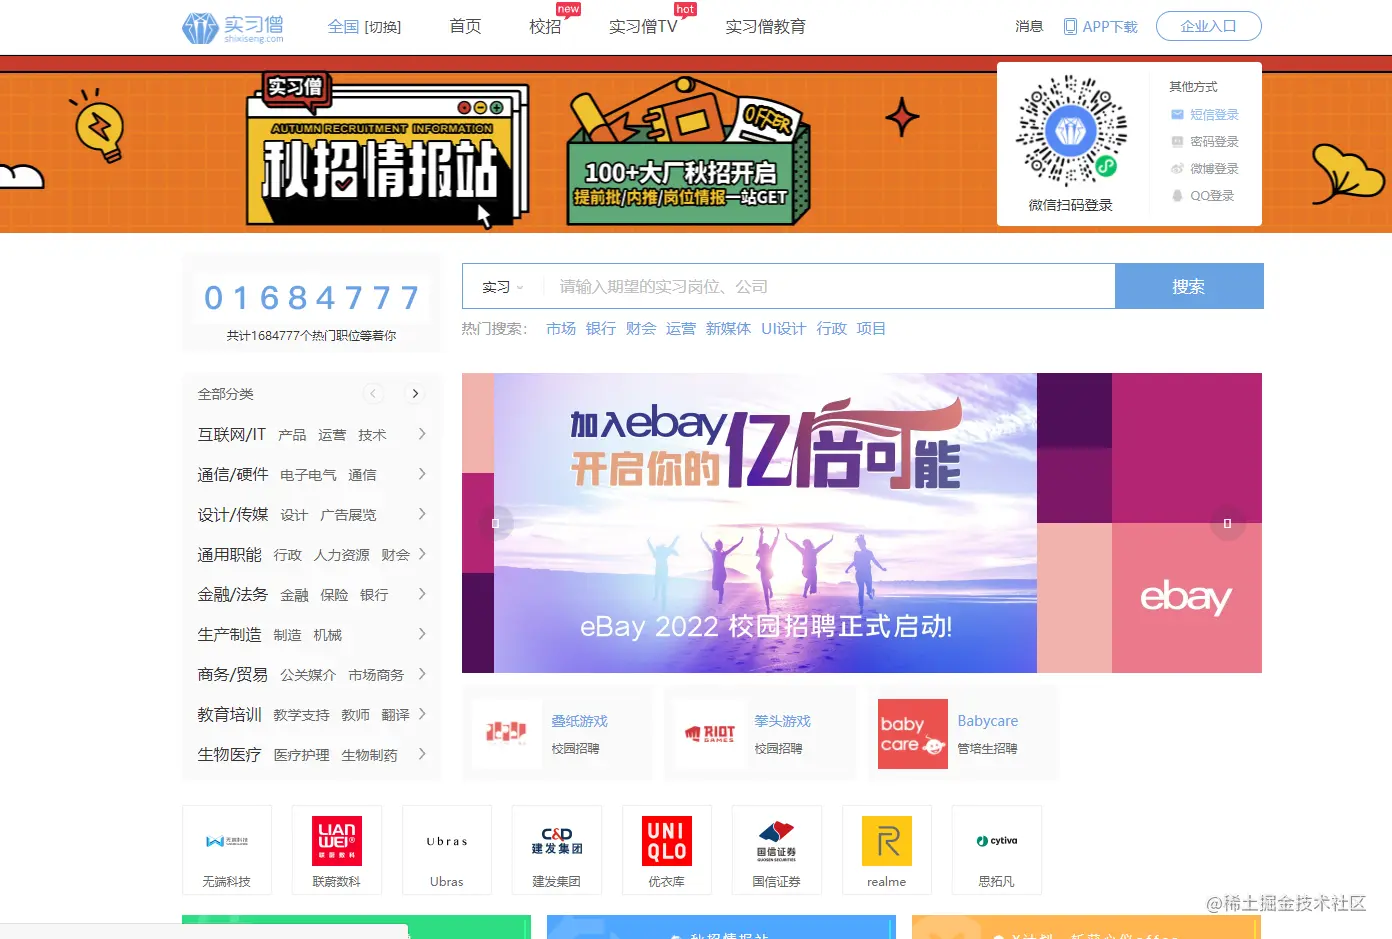Open 实习僧TV in the top navigation
This screenshot has width=1392, height=939.
[643, 27]
